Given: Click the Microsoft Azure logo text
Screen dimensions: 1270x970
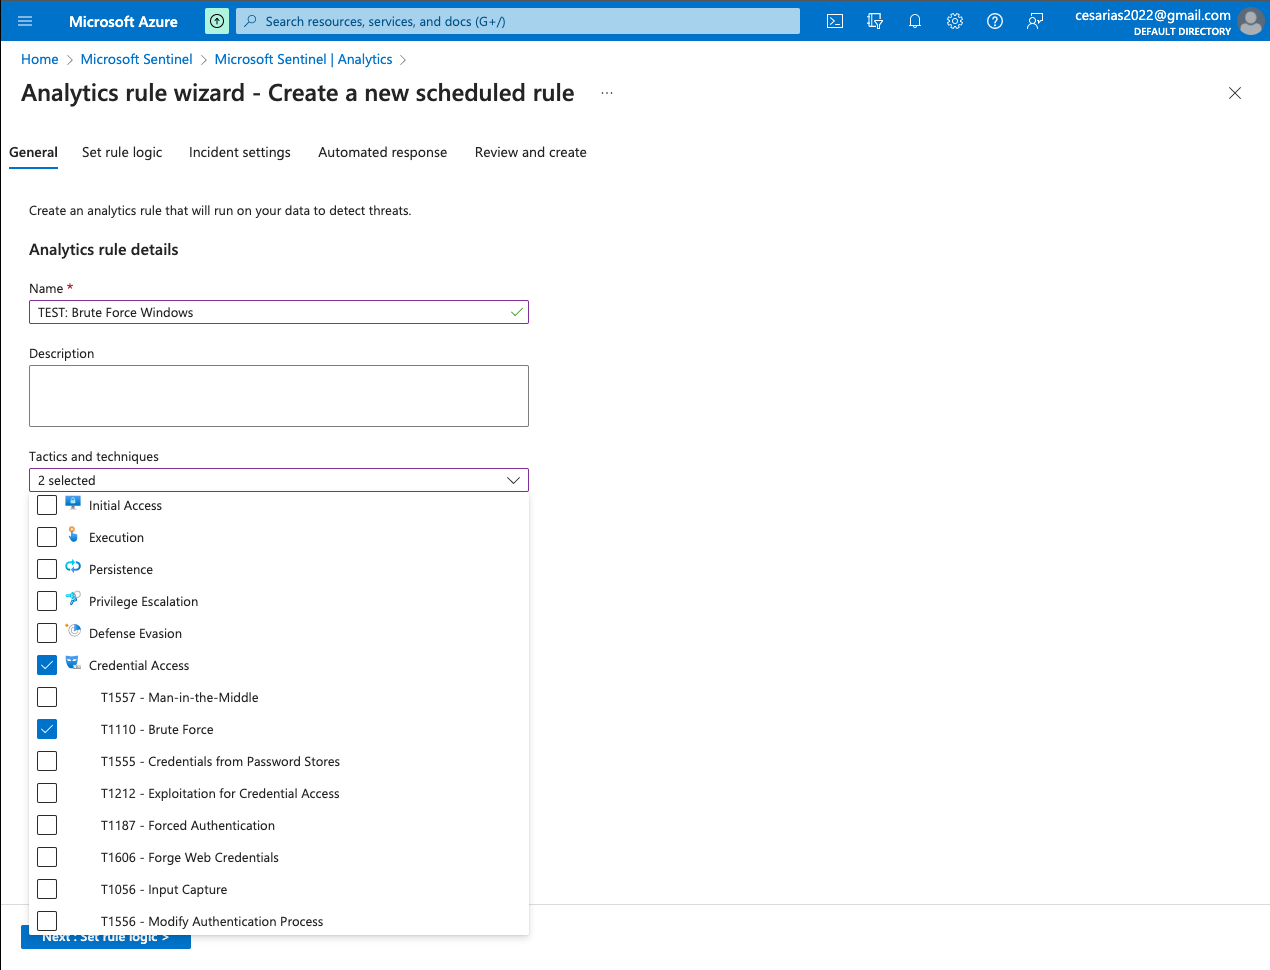Looking at the screenshot, I should [x=123, y=21].
